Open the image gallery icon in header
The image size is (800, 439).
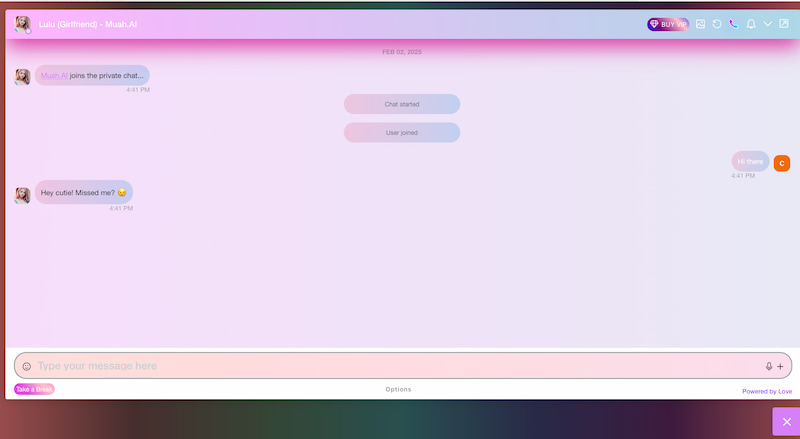(x=701, y=24)
